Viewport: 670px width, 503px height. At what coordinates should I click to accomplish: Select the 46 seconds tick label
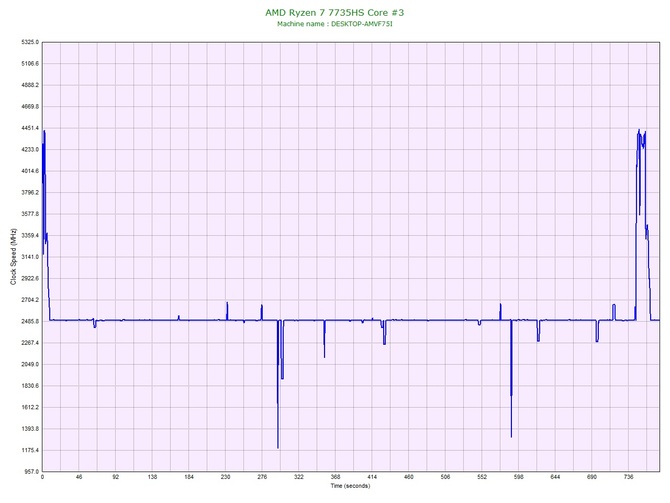click(x=79, y=477)
